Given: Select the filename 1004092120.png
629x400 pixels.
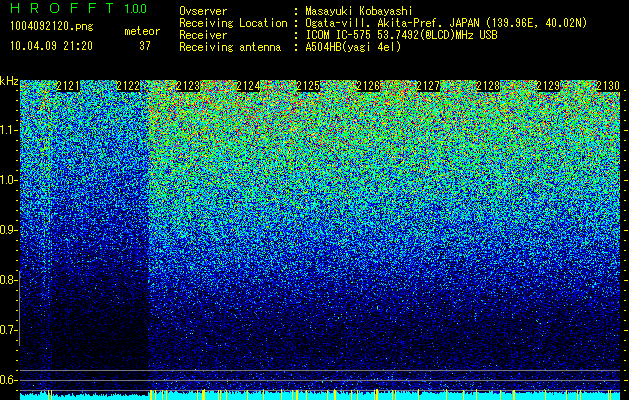Looking at the screenshot, I should pos(52,27).
